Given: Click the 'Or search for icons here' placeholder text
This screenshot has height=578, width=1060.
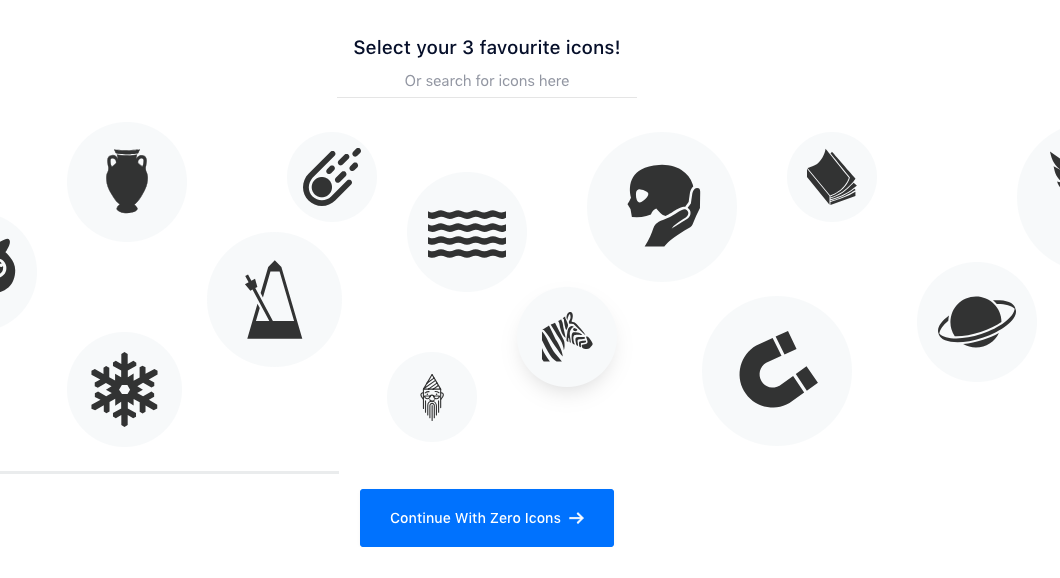Looking at the screenshot, I should click(x=487, y=81).
